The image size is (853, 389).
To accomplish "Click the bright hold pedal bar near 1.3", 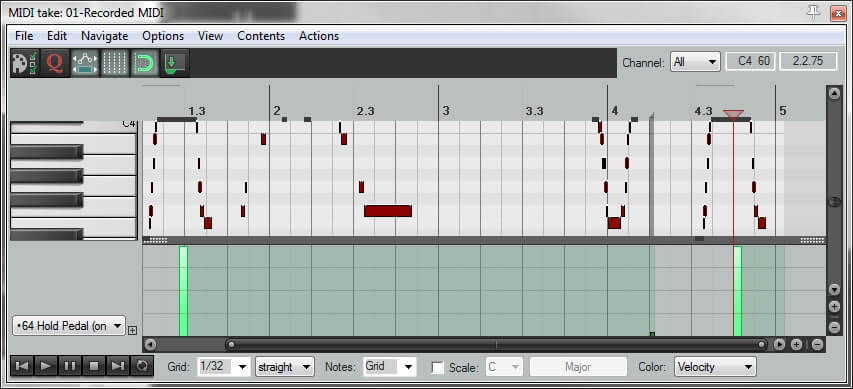I will point(183,291).
